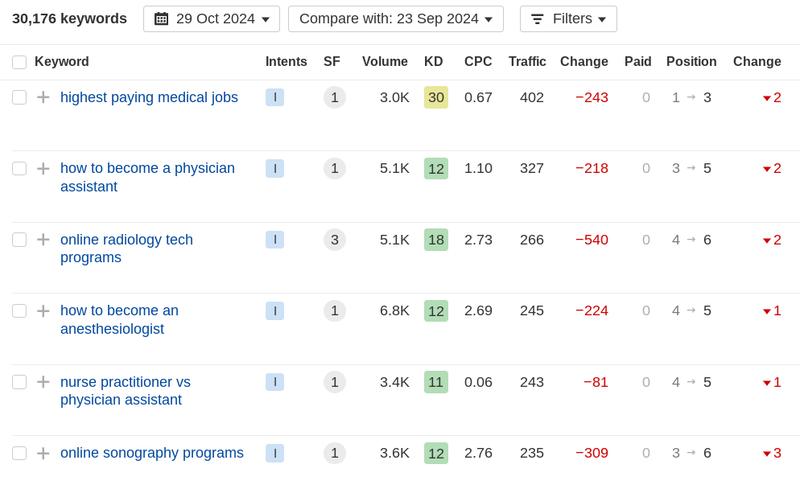Open the 29 Oct 2024 date dropdown
Image resolution: width=800 pixels, height=489 pixels.
coord(212,19)
